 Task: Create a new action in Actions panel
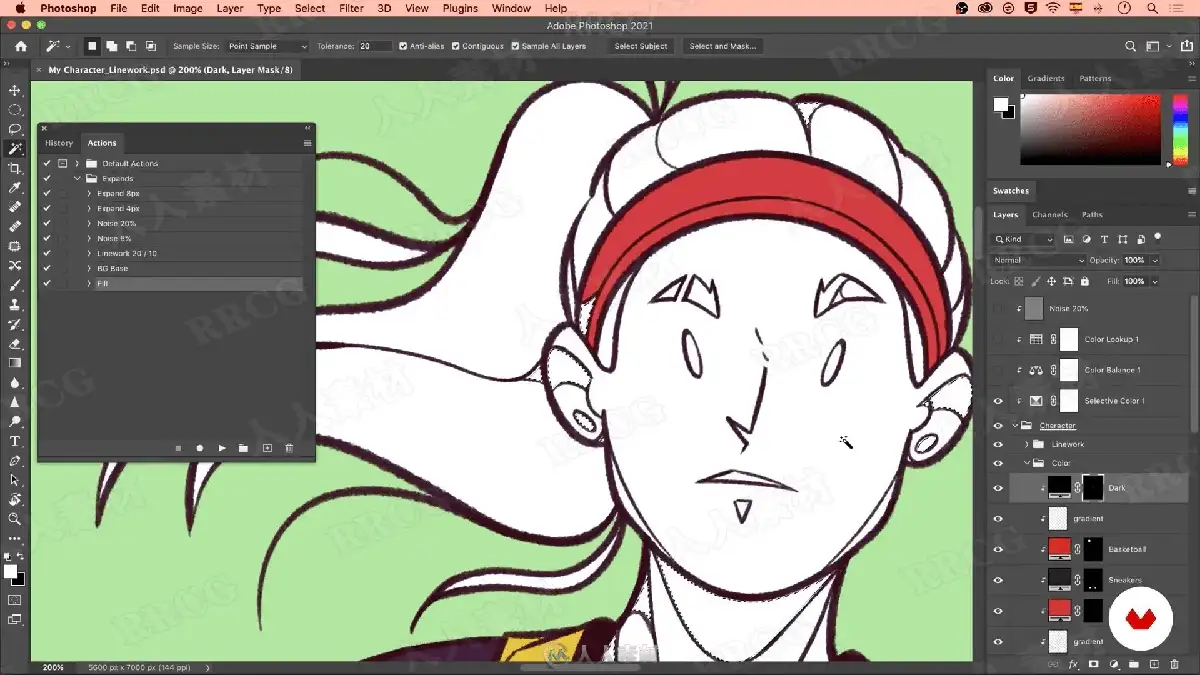click(x=267, y=448)
